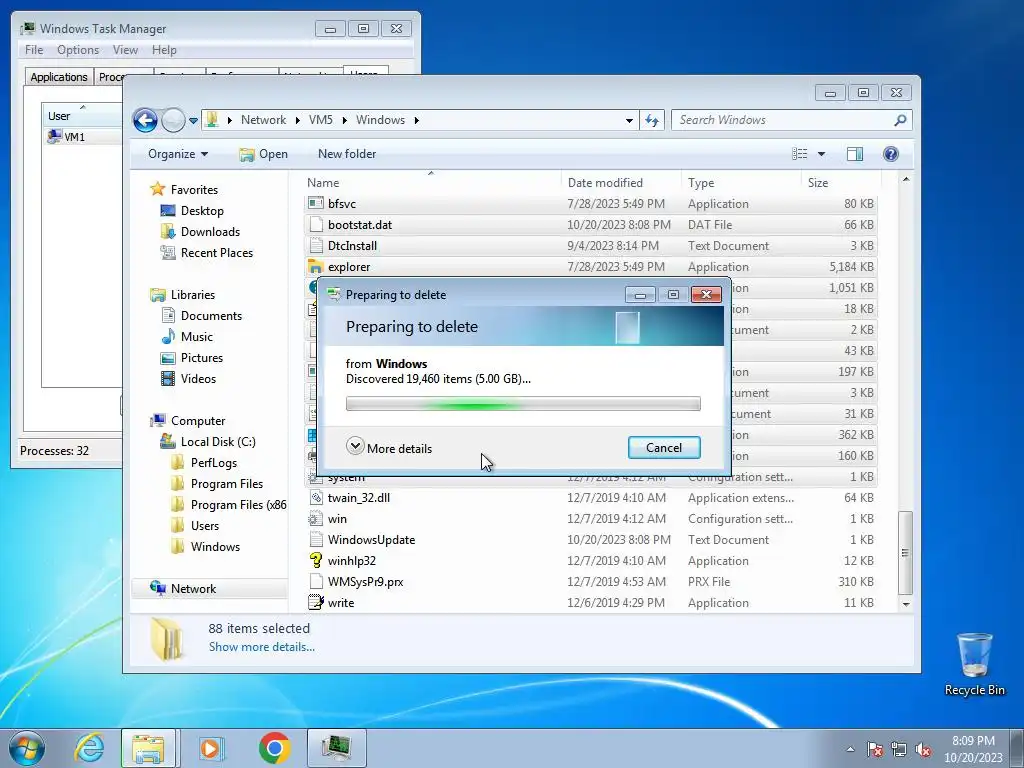
Task: Click the write application icon
Action: coord(315,602)
